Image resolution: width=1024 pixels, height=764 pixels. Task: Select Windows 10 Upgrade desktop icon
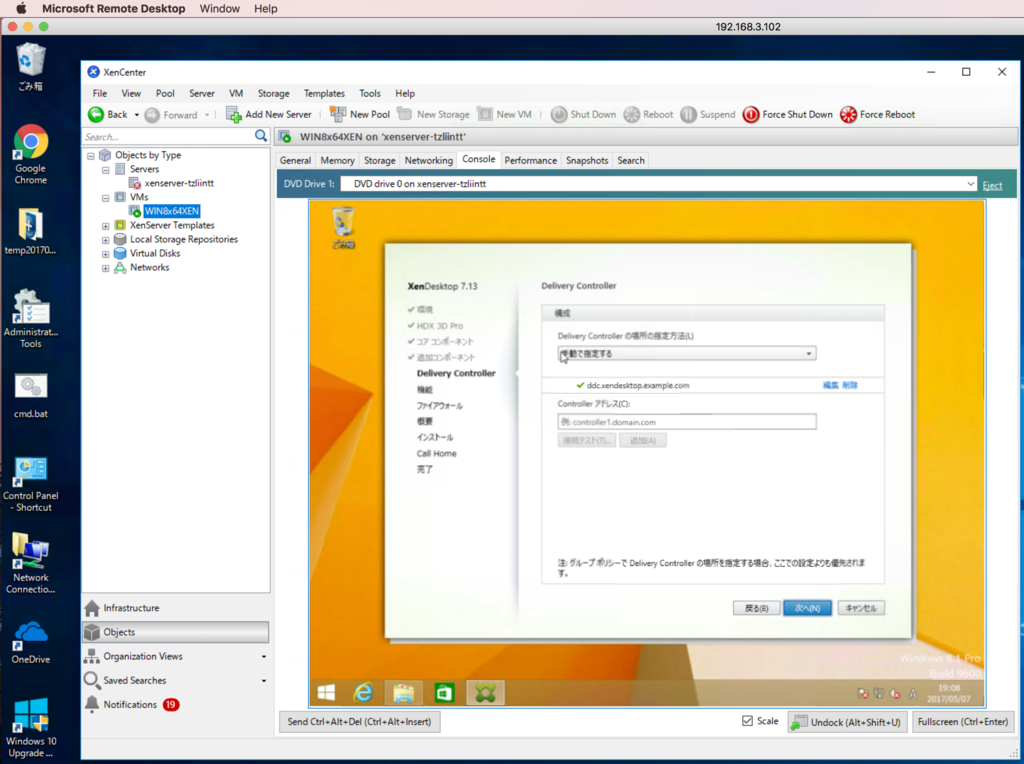click(x=31, y=727)
